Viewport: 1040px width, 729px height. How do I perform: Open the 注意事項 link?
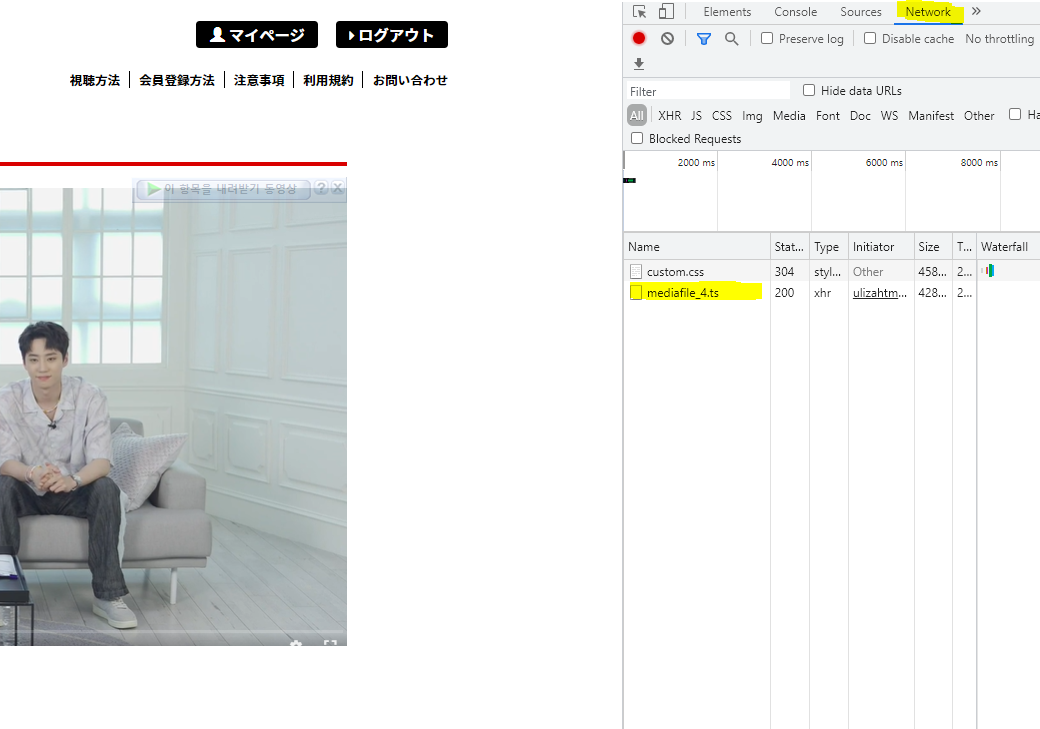point(259,80)
